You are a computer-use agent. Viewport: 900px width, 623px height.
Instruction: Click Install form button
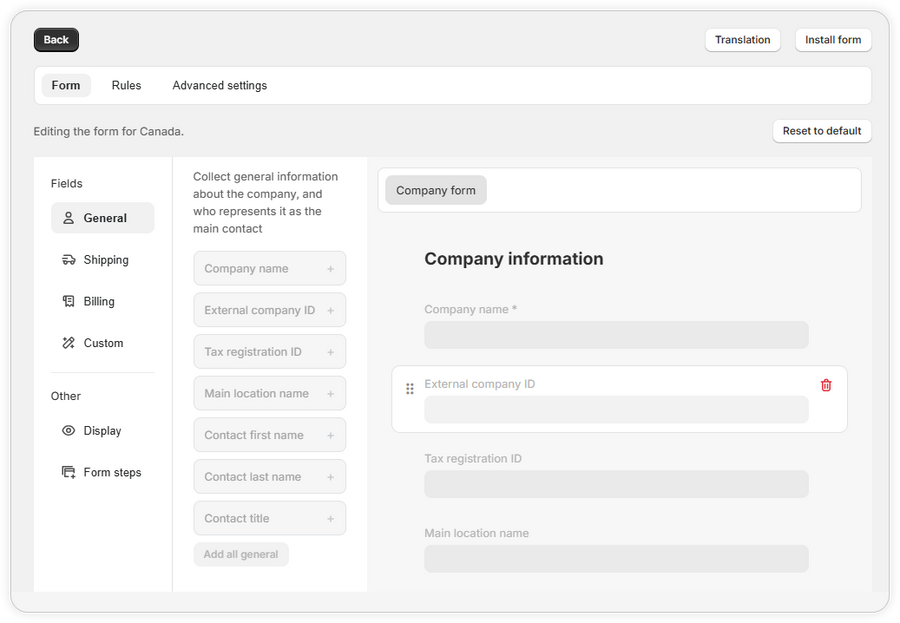[x=833, y=40]
